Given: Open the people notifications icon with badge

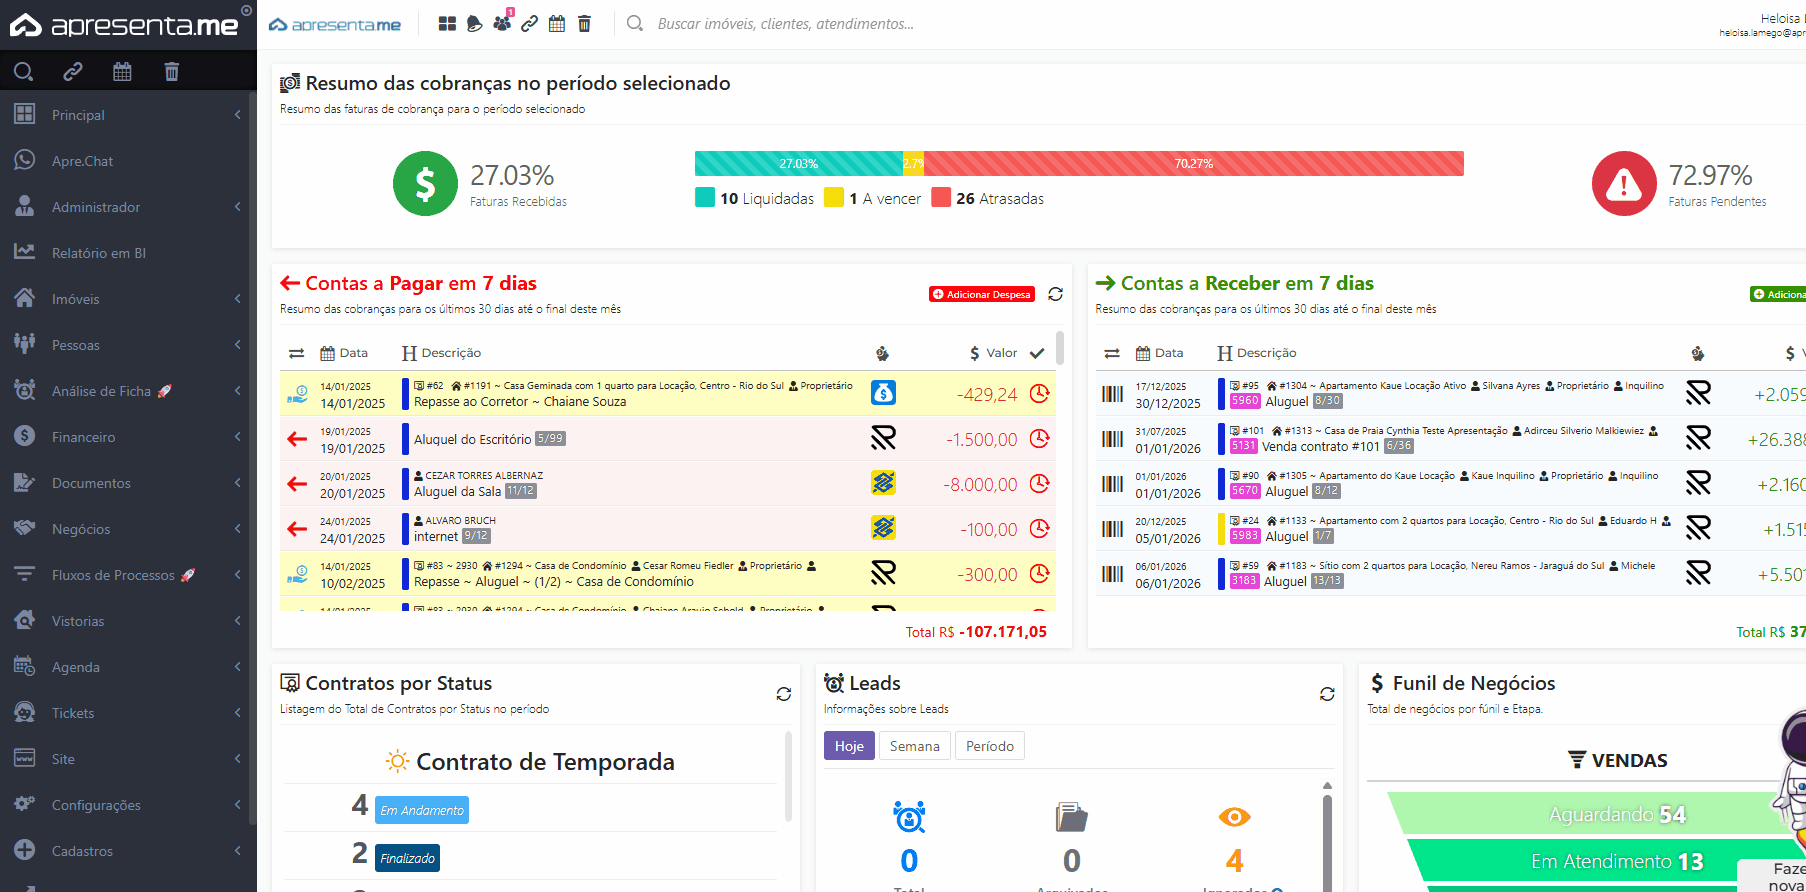Looking at the screenshot, I should point(502,21).
